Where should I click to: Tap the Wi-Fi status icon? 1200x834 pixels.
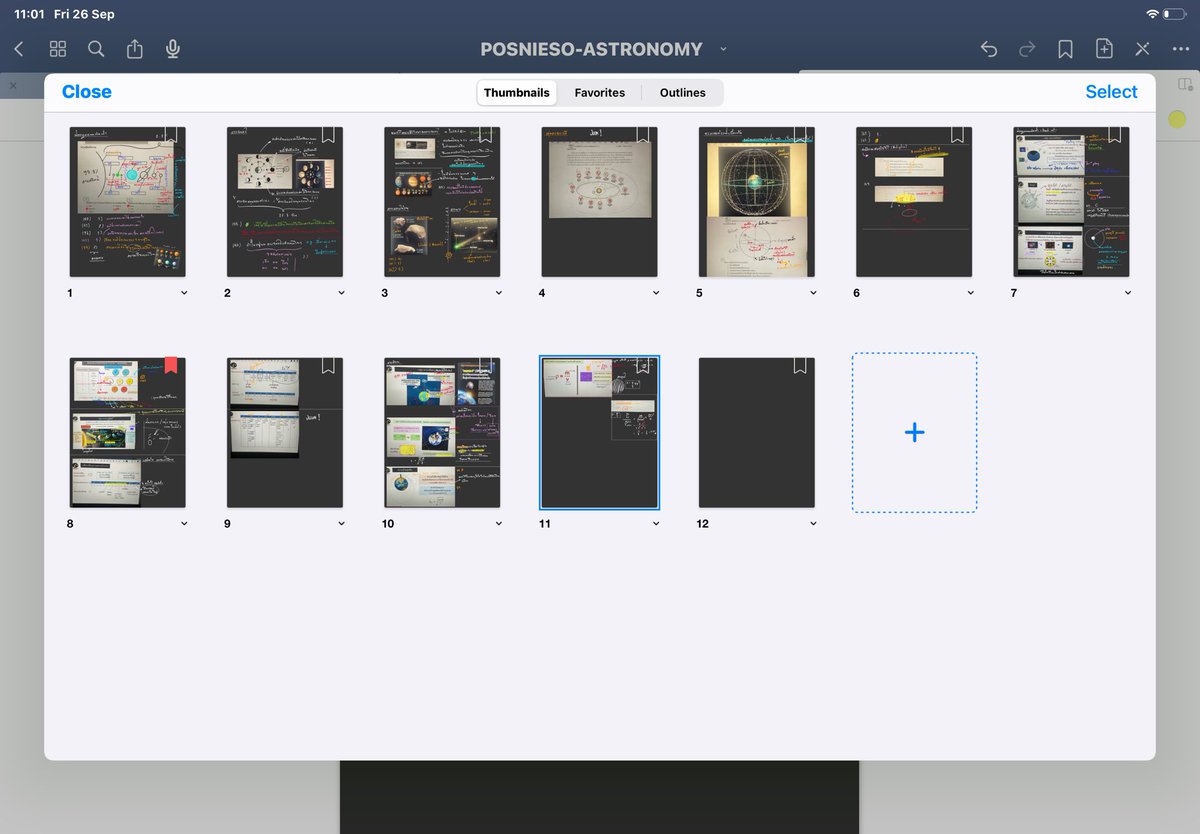click(1152, 14)
